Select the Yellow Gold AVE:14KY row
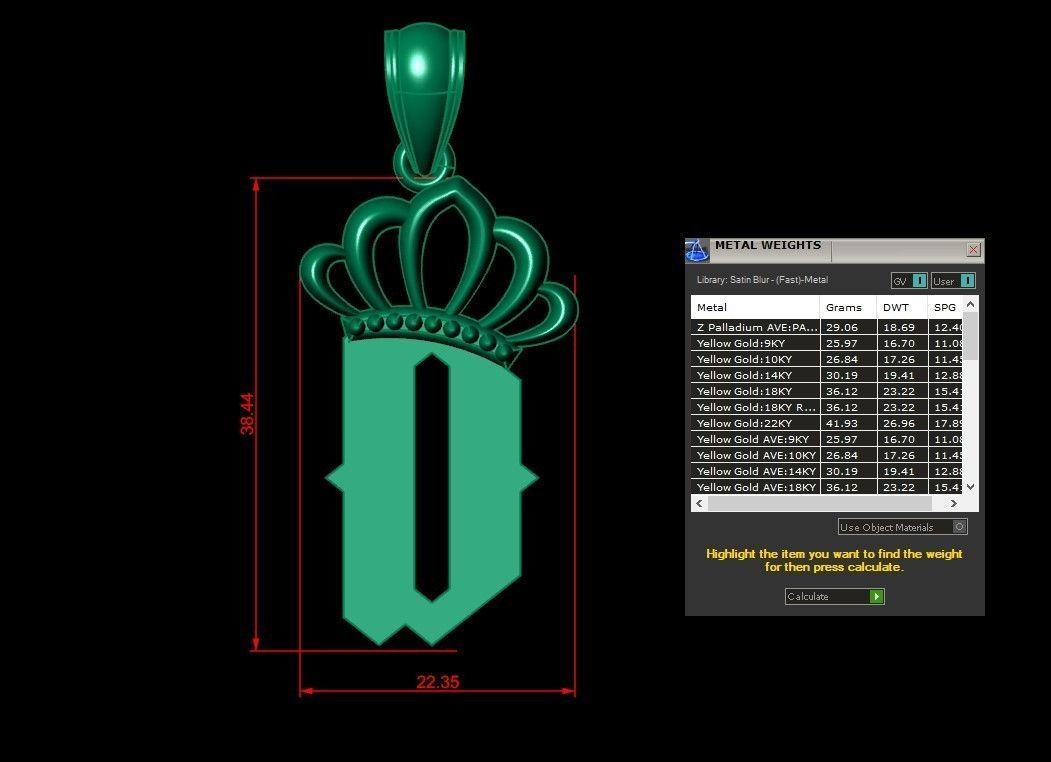 [828, 471]
